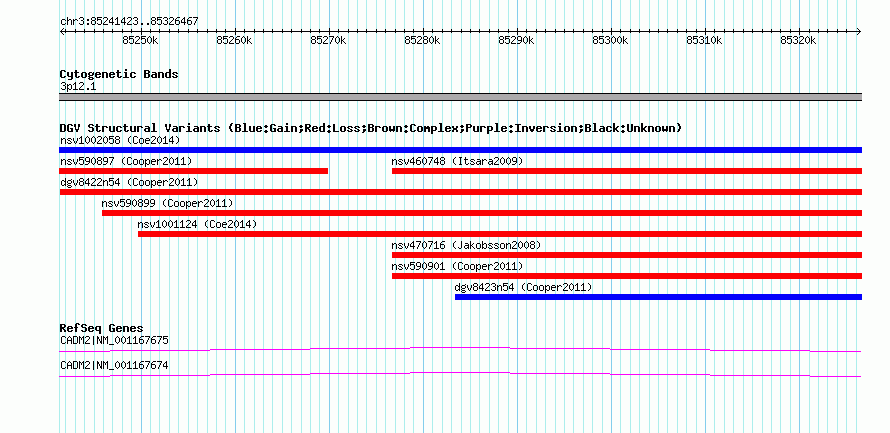Select the gray 3p12.1 cytogenetic band bar
890x433 pixels.
click(460, 97)
